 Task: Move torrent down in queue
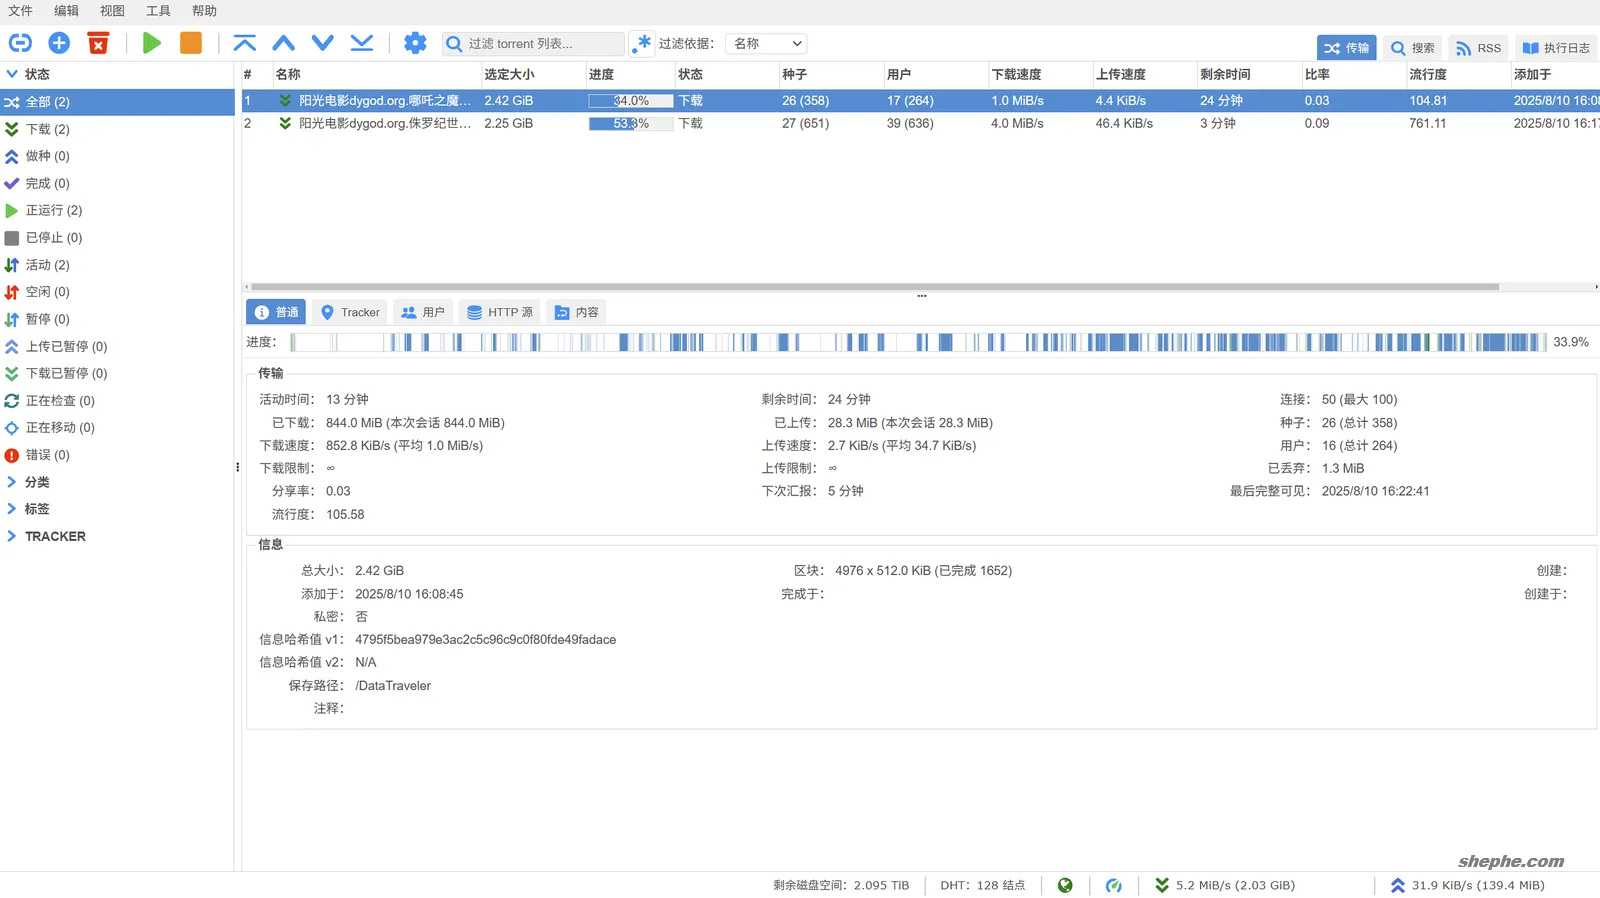323,43
